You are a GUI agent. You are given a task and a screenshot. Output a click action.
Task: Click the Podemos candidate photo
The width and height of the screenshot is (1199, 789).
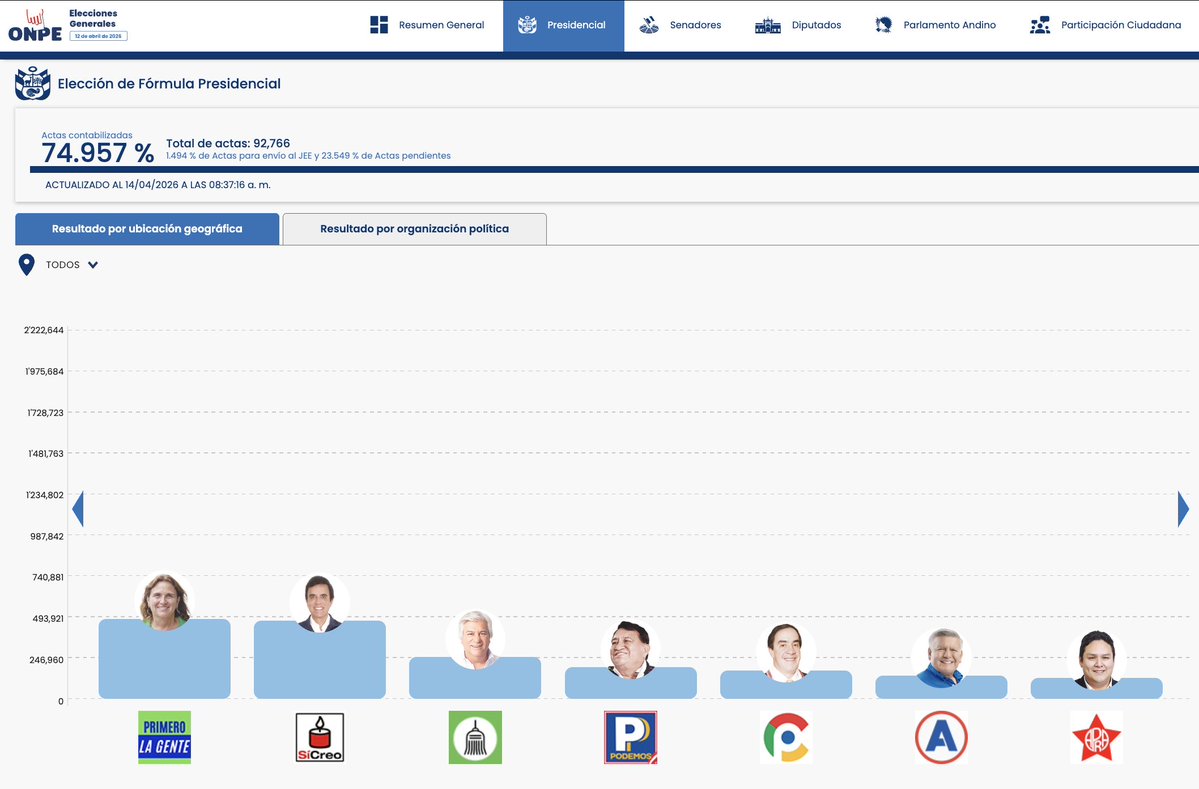coord(630,650)
